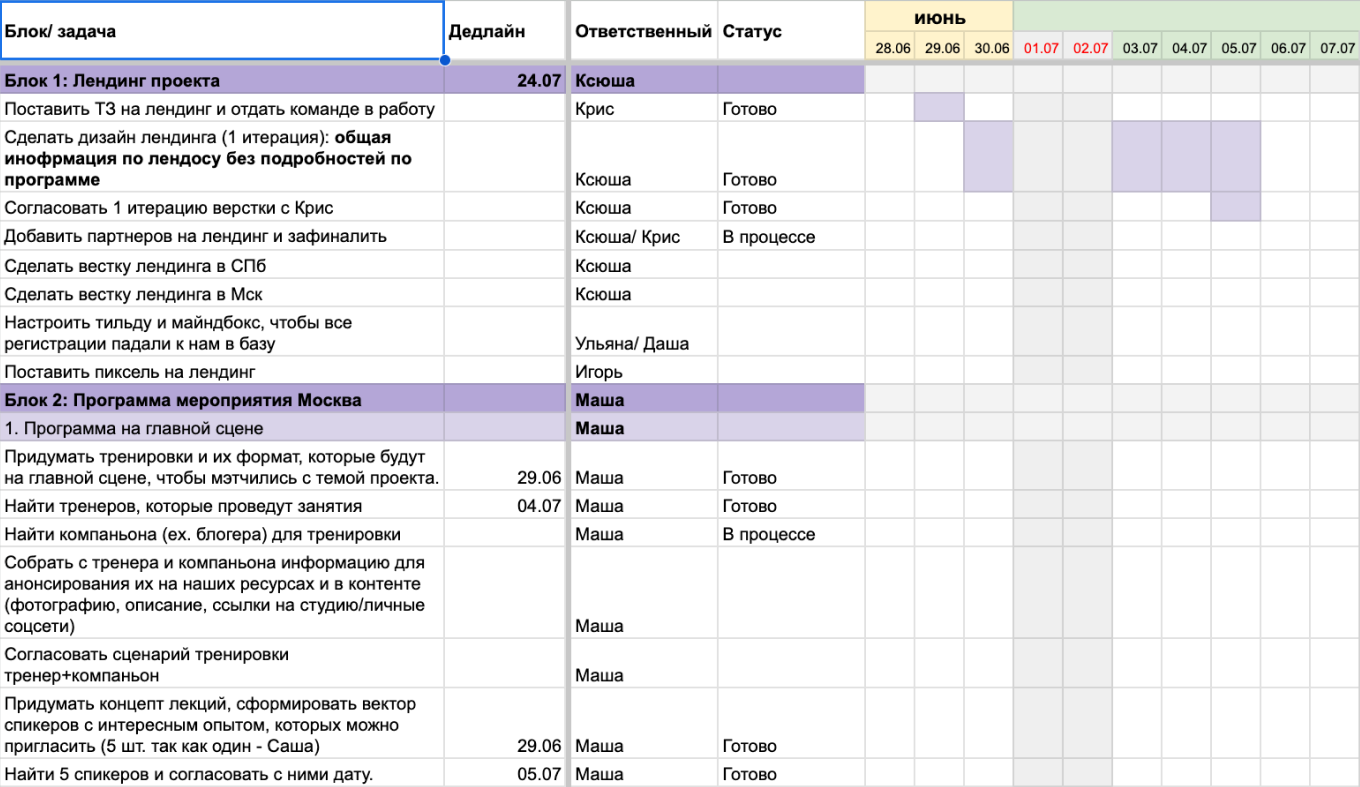Click the "Сделать дизайн лендинга (1 итерация)" task
This screenshot has height=787, width=1360.
coord(222,158)
